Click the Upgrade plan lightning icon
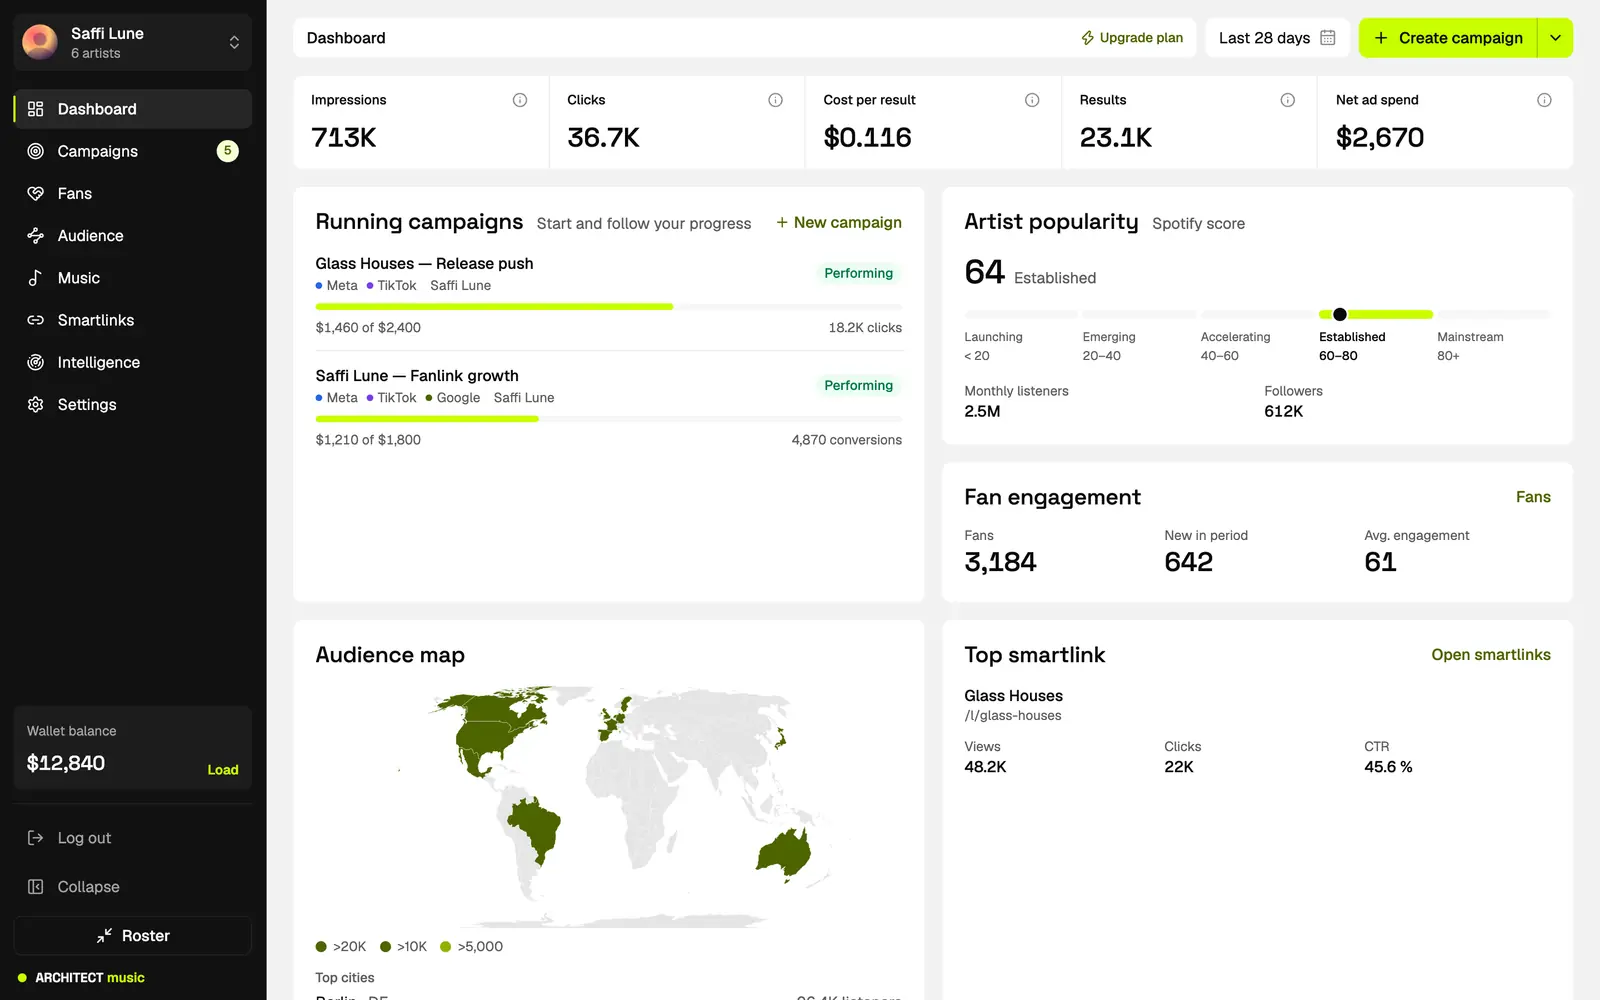The width and height of the screenshot is (1600, 1000). 1088,38
